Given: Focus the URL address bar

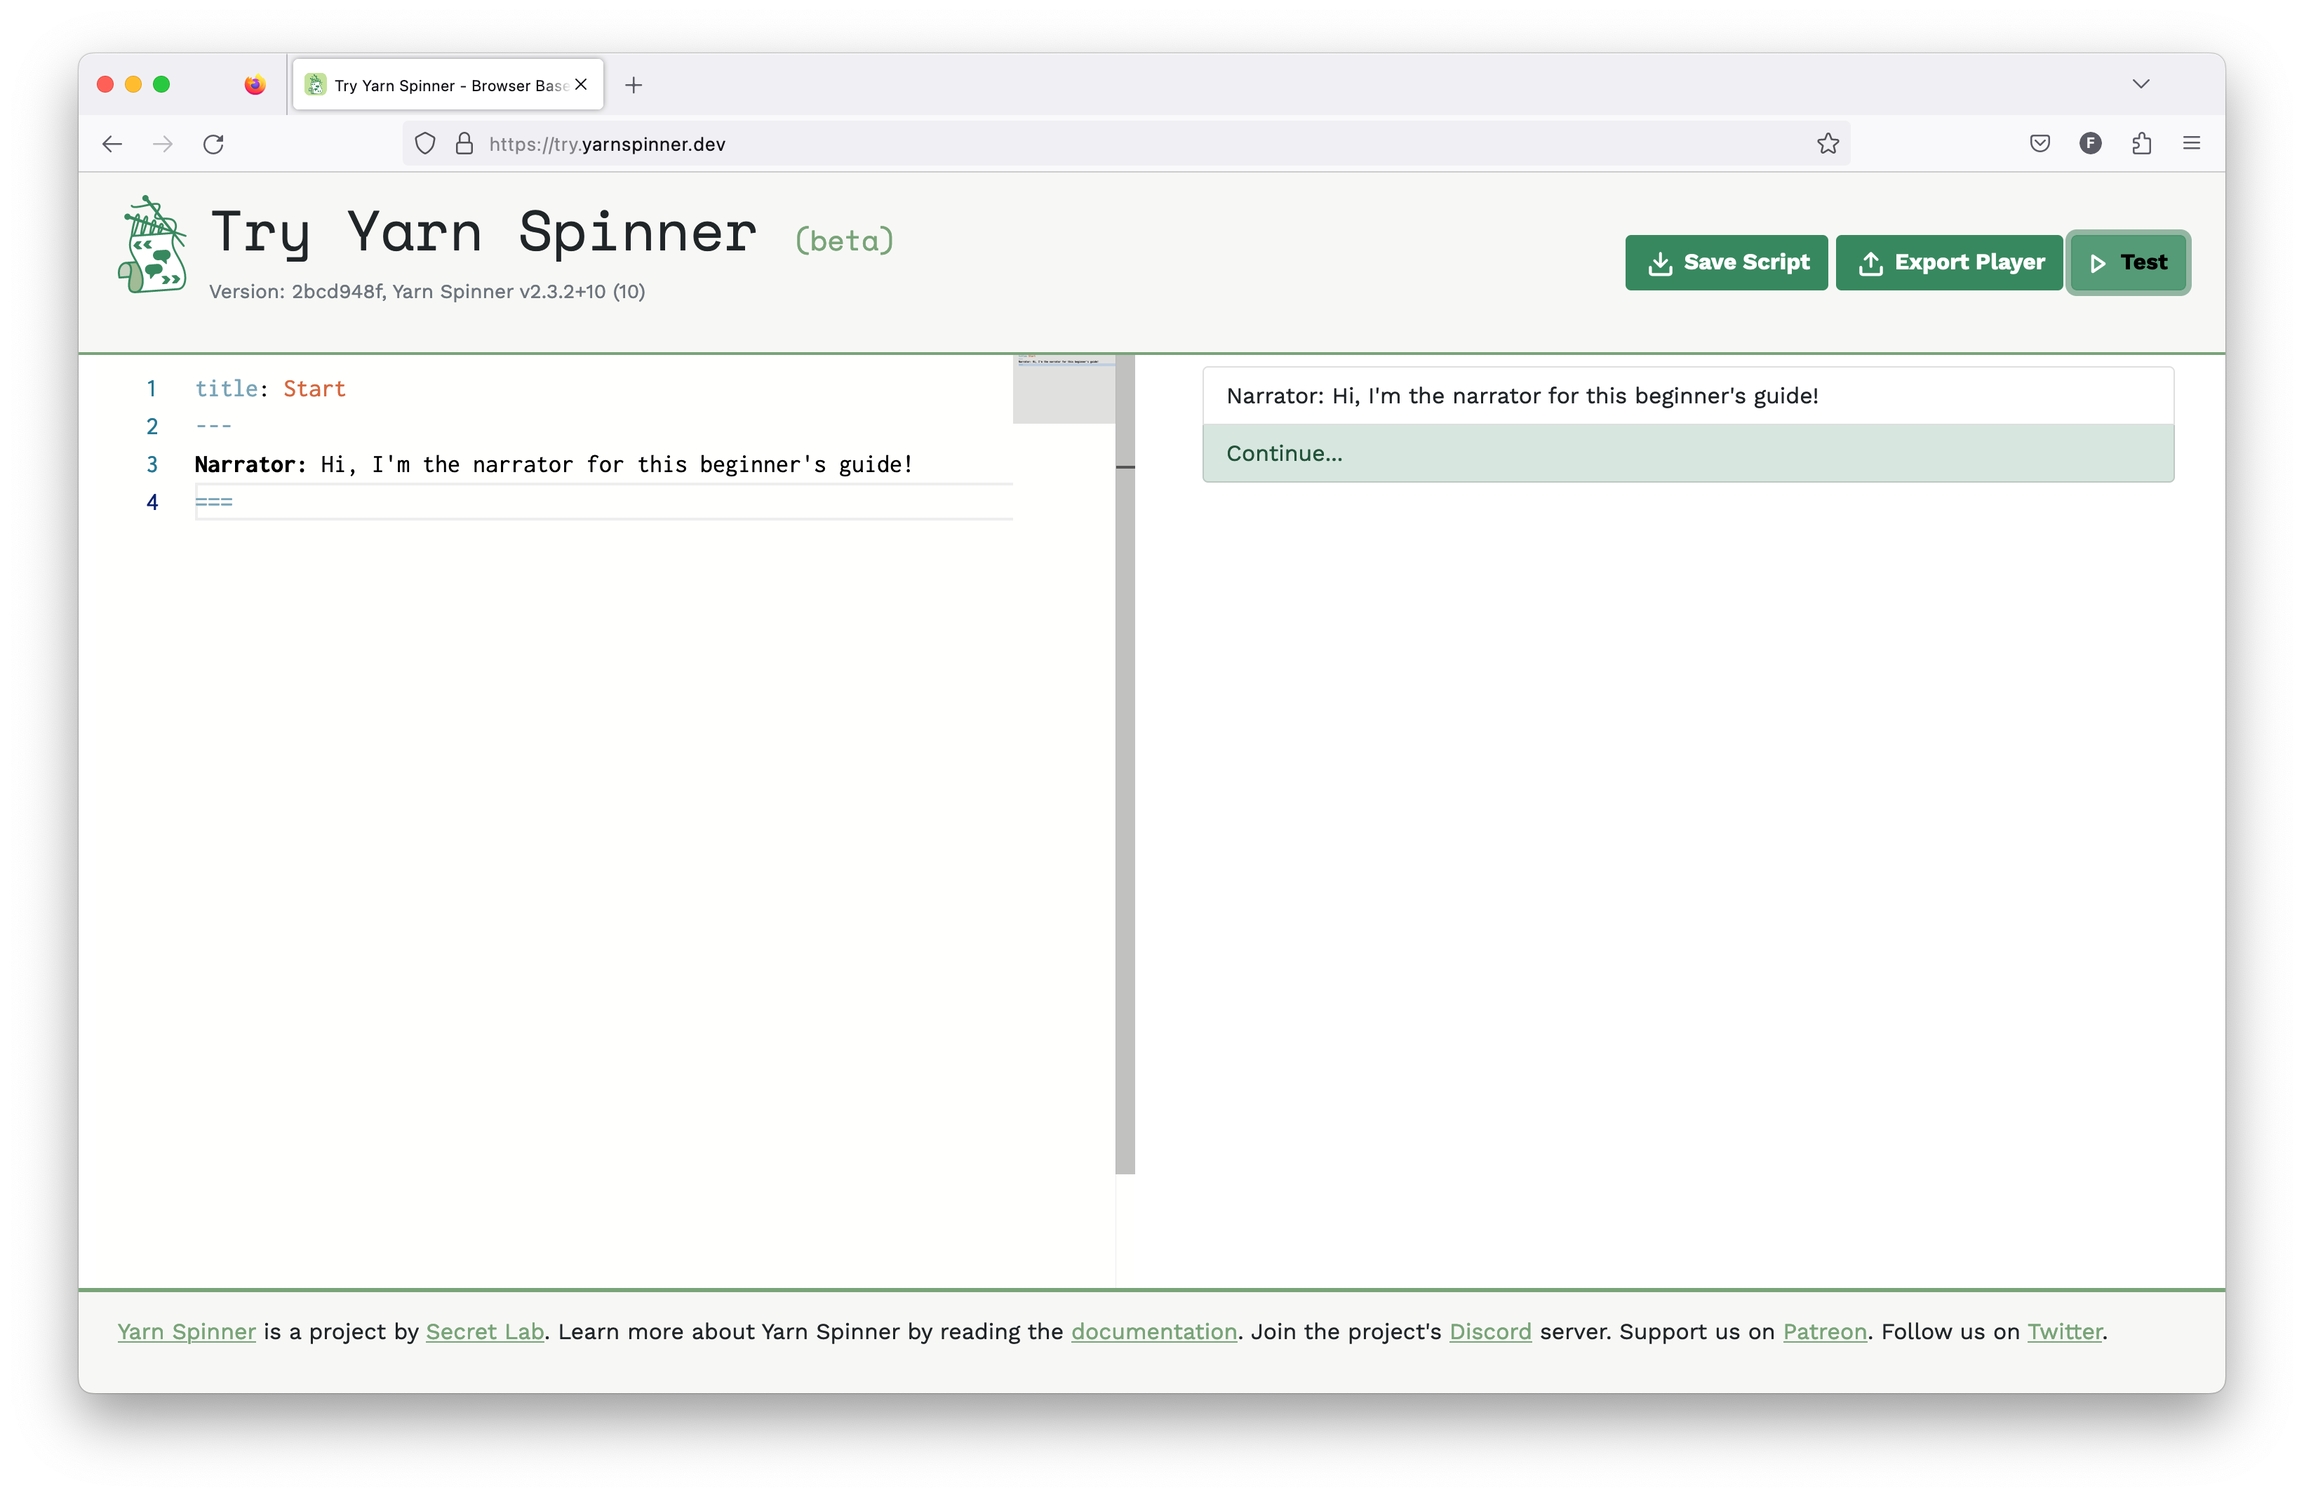Looking at the screenshot, I should (x=1125, y=144).
